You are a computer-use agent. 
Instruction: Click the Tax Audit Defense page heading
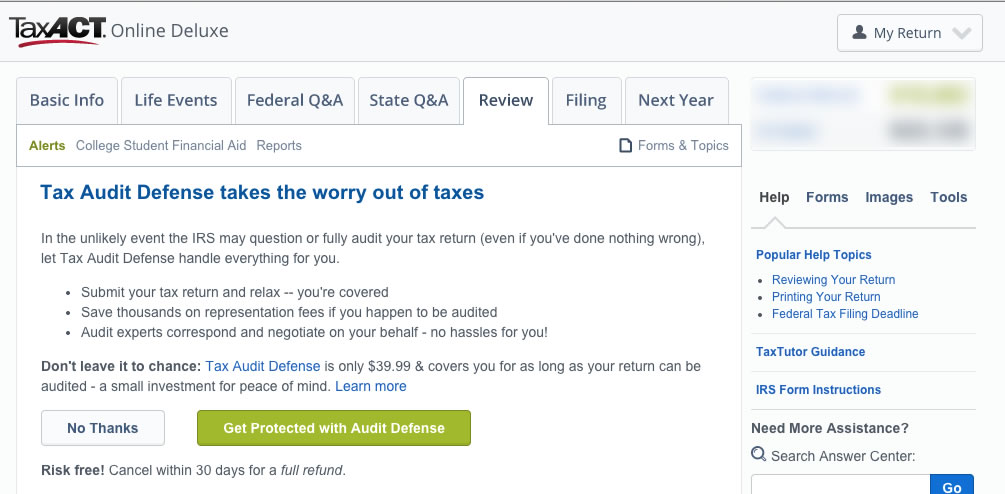tap(262, 192)
